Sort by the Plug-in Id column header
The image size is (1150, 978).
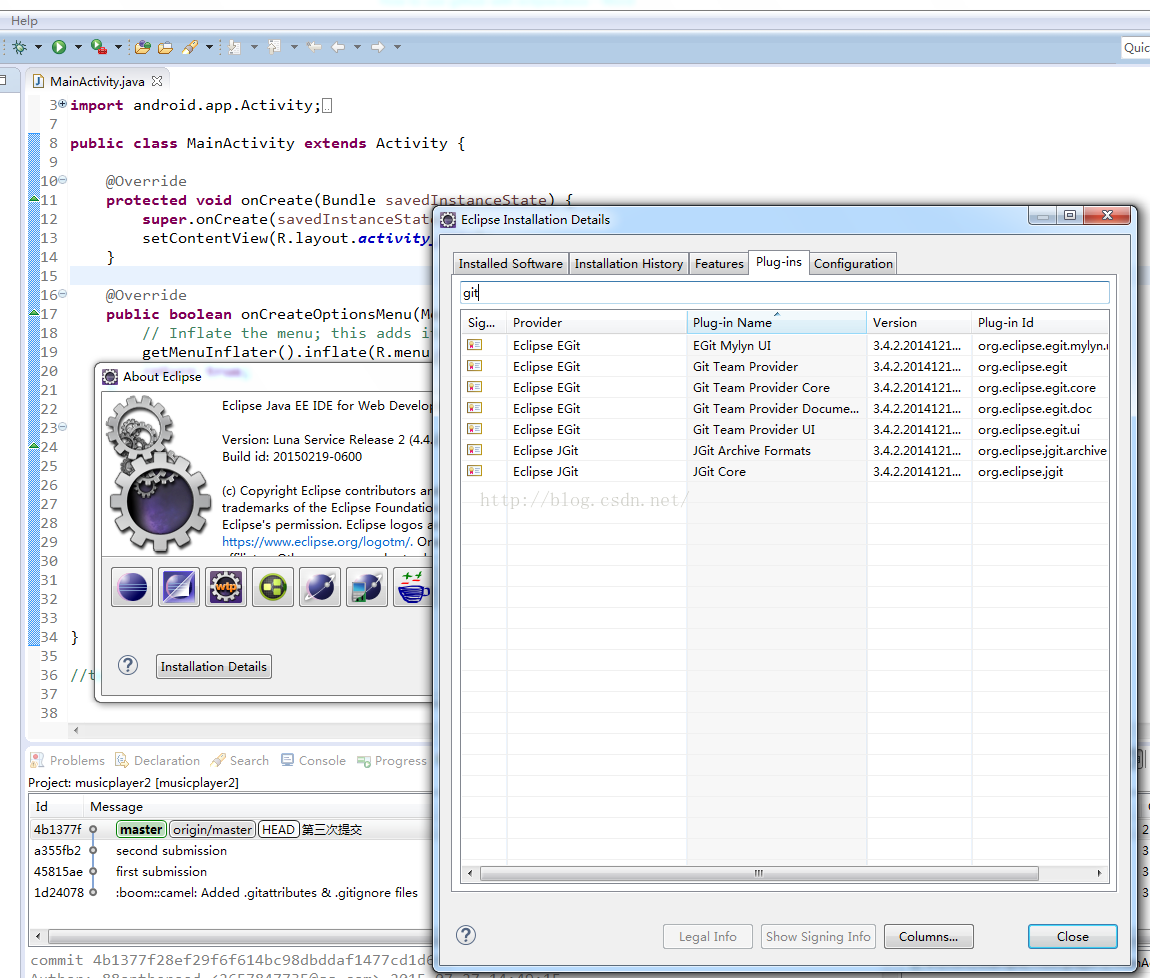(x=1040, y=323)
